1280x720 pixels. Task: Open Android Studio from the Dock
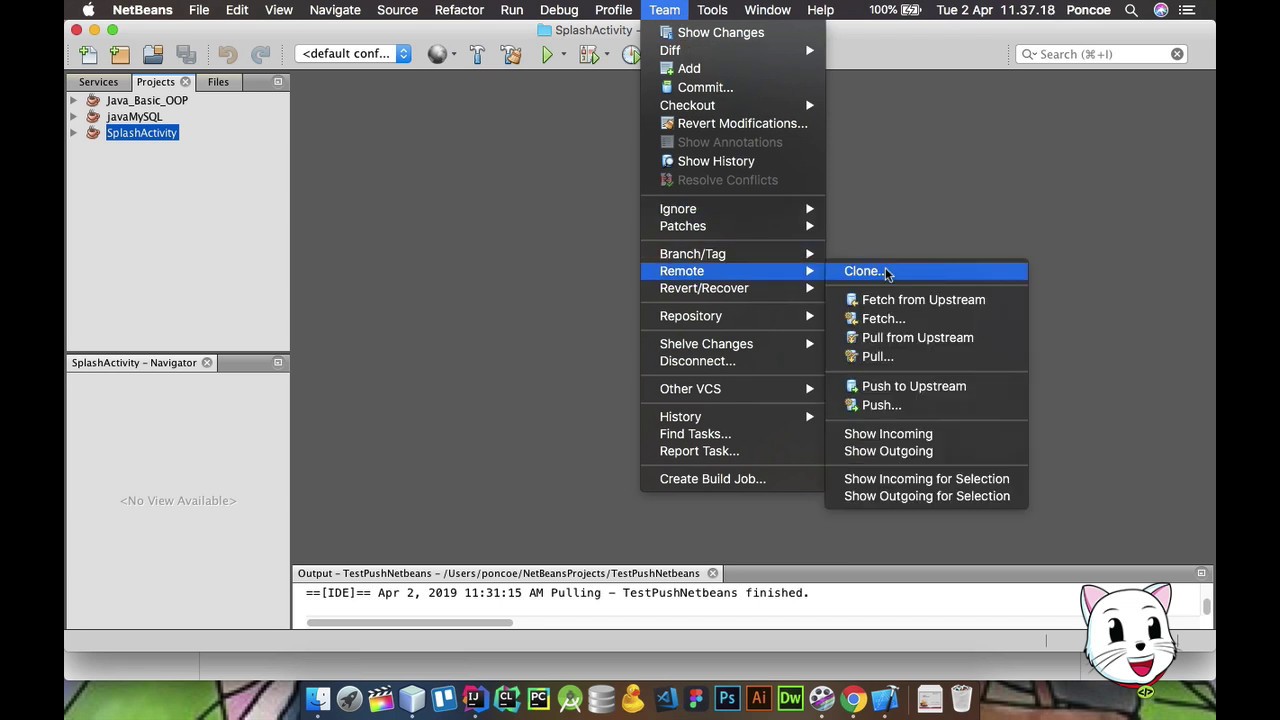(x=570, y=698)
